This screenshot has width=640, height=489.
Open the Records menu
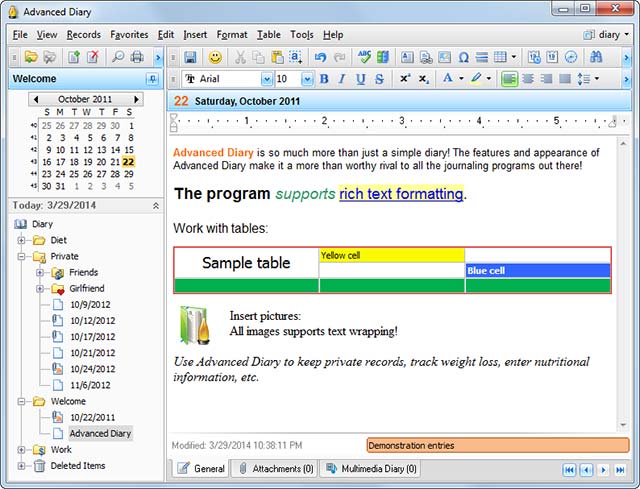(84, 35)
